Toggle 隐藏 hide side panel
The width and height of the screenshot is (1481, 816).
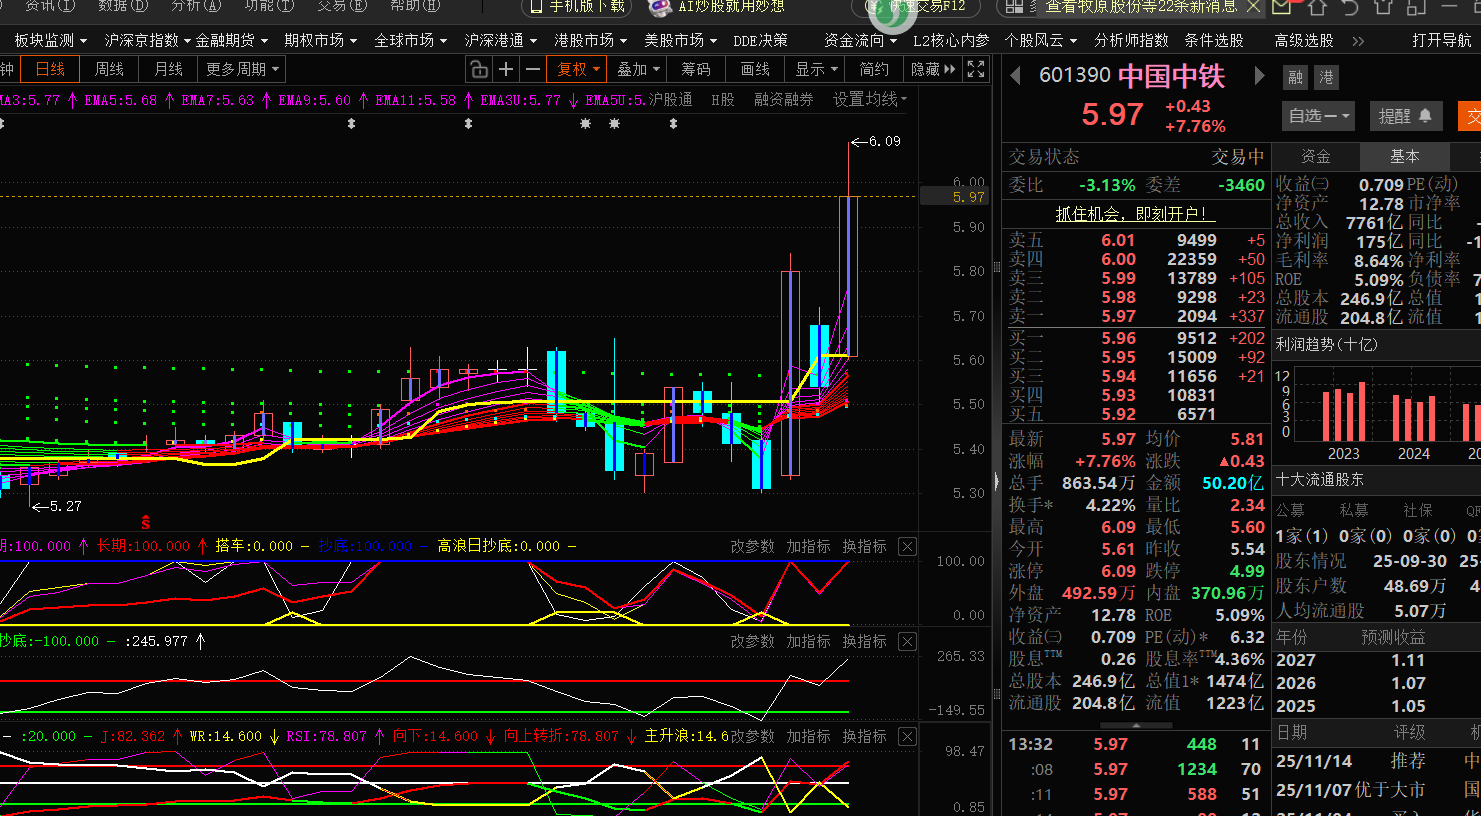(933, 69)
